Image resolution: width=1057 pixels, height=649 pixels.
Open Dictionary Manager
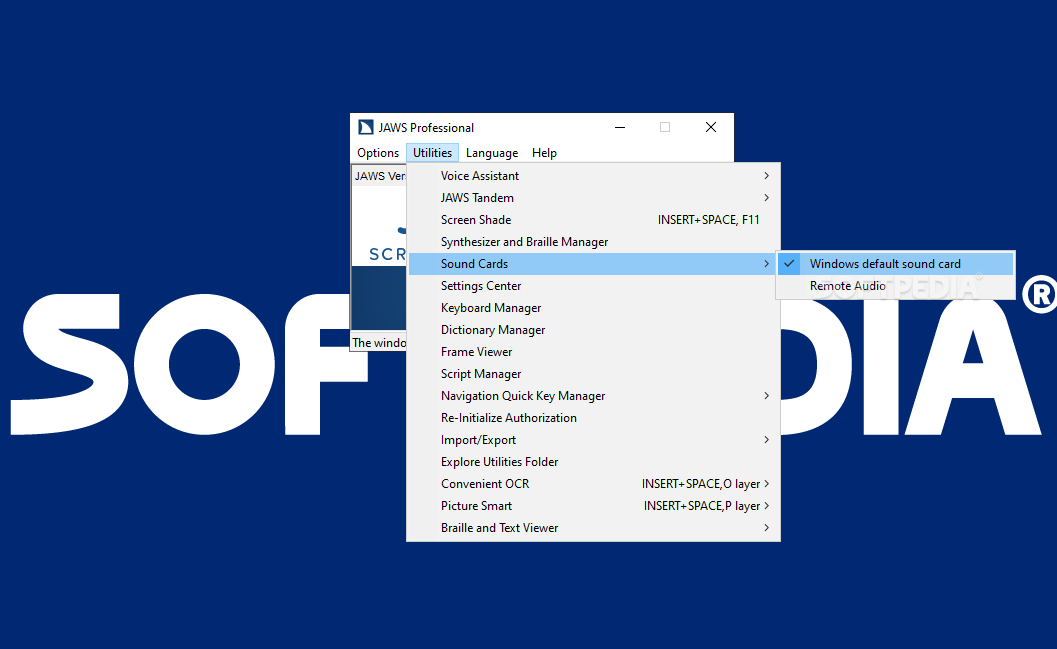coord(594,330)
